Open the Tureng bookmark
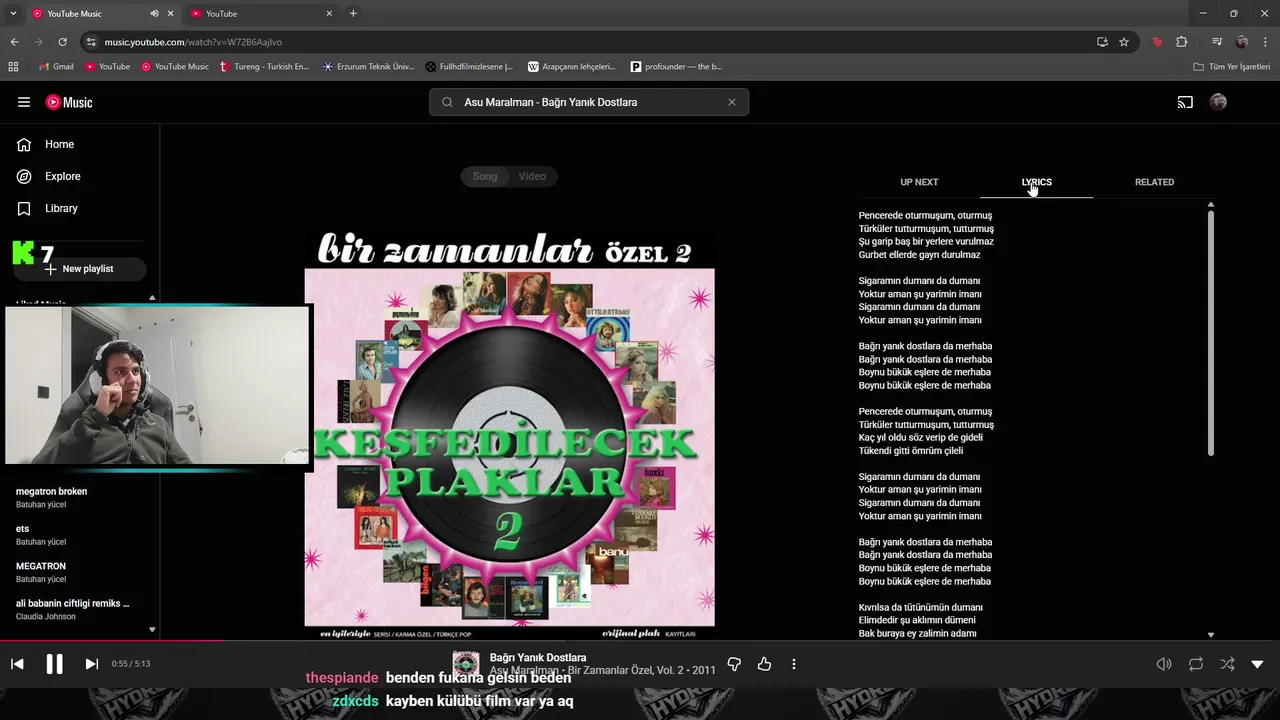Screen dimensions: 1280x720 [x=264, y=67]
